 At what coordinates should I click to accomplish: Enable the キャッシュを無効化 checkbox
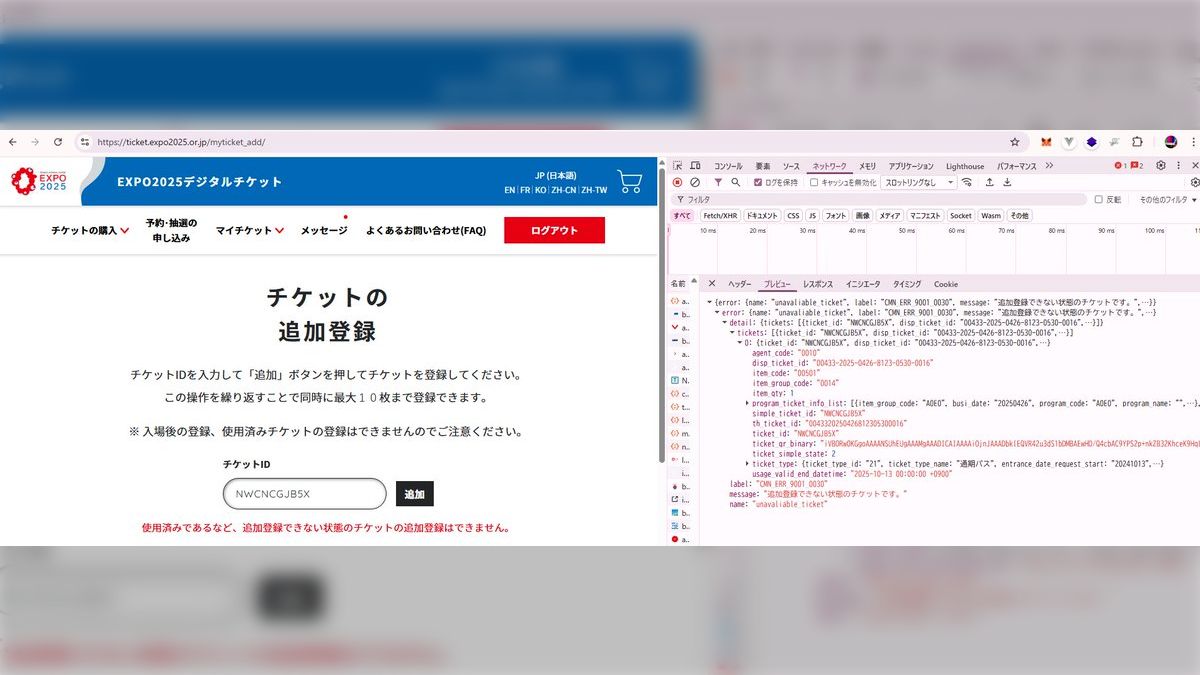813,182
